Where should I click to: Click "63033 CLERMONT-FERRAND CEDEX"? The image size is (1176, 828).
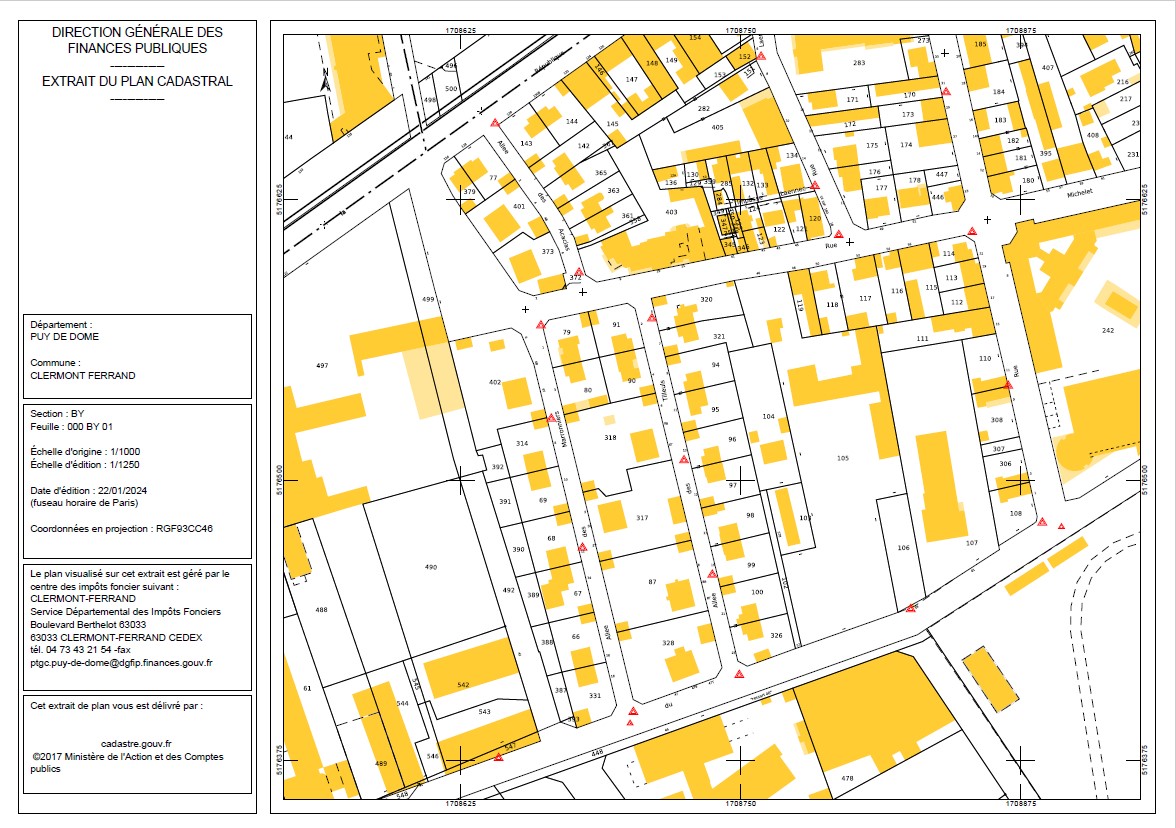(116, 638)
